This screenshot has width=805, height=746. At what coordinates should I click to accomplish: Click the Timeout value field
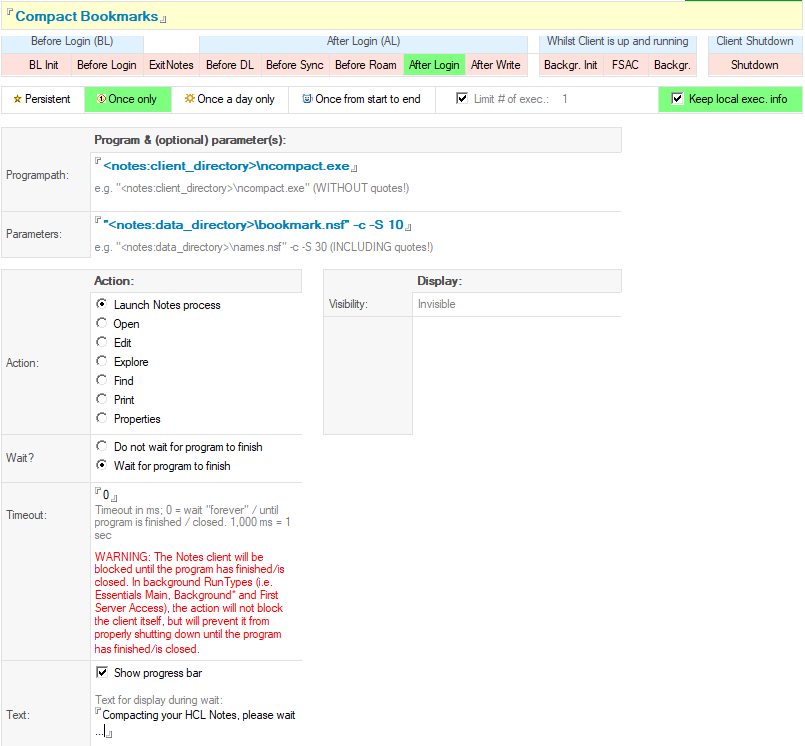tap(107, 495)
